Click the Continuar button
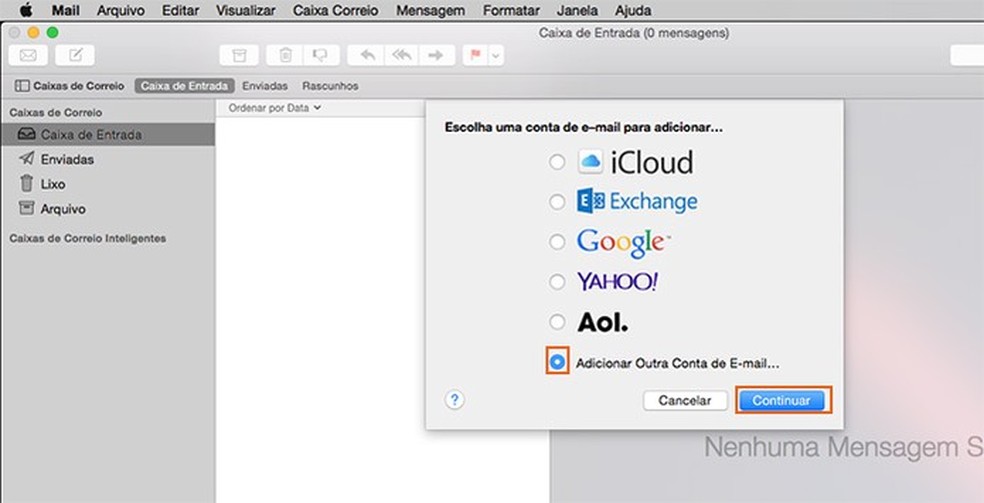This screenshot has height=503, width=984. click(x=781, y=400)
